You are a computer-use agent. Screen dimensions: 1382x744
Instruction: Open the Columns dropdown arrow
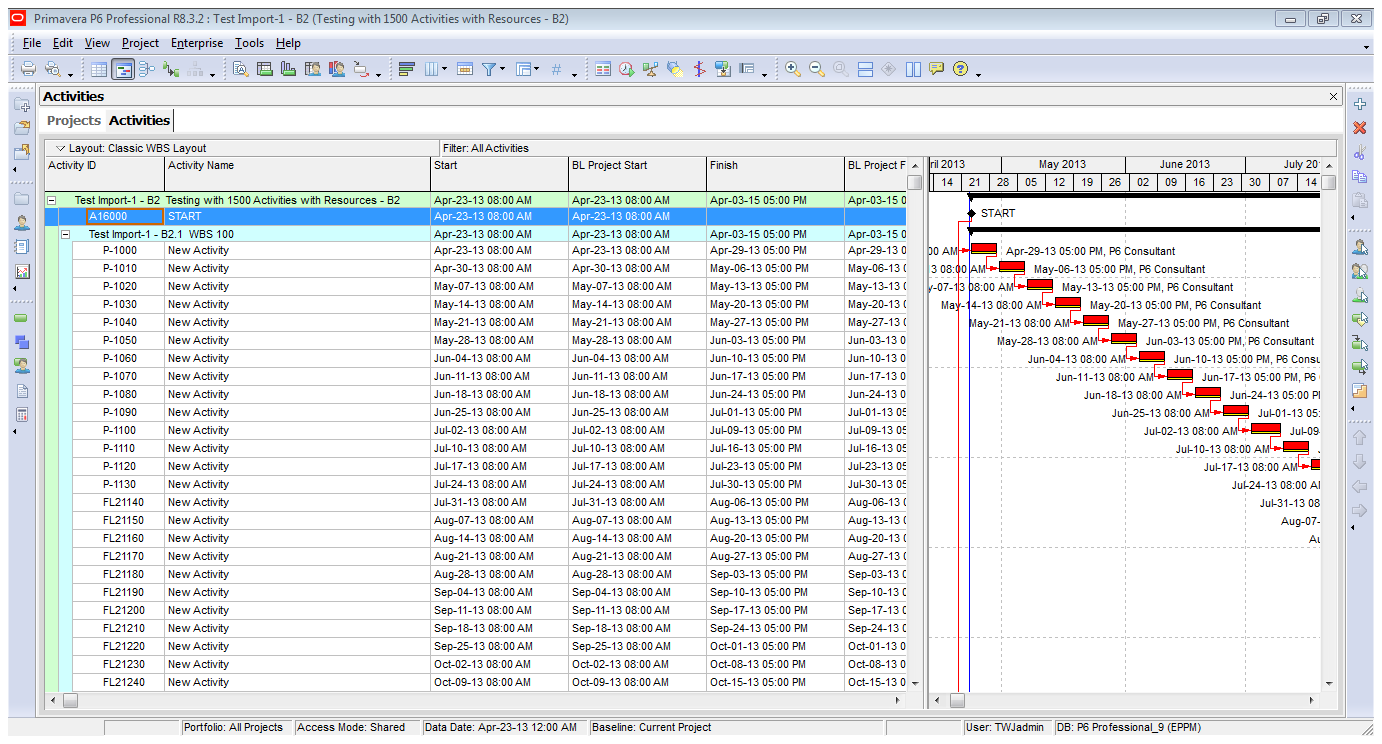pos(446,70)
